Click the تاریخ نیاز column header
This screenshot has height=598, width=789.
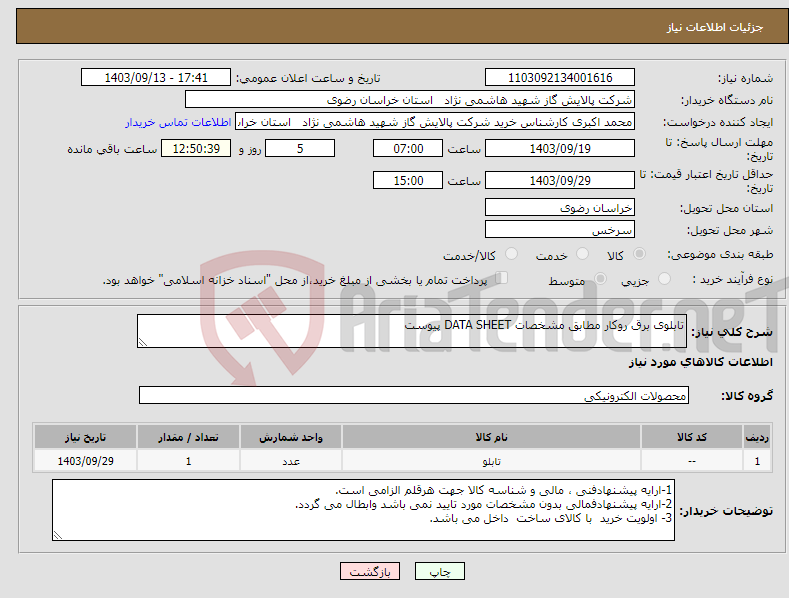coord(85,437)
